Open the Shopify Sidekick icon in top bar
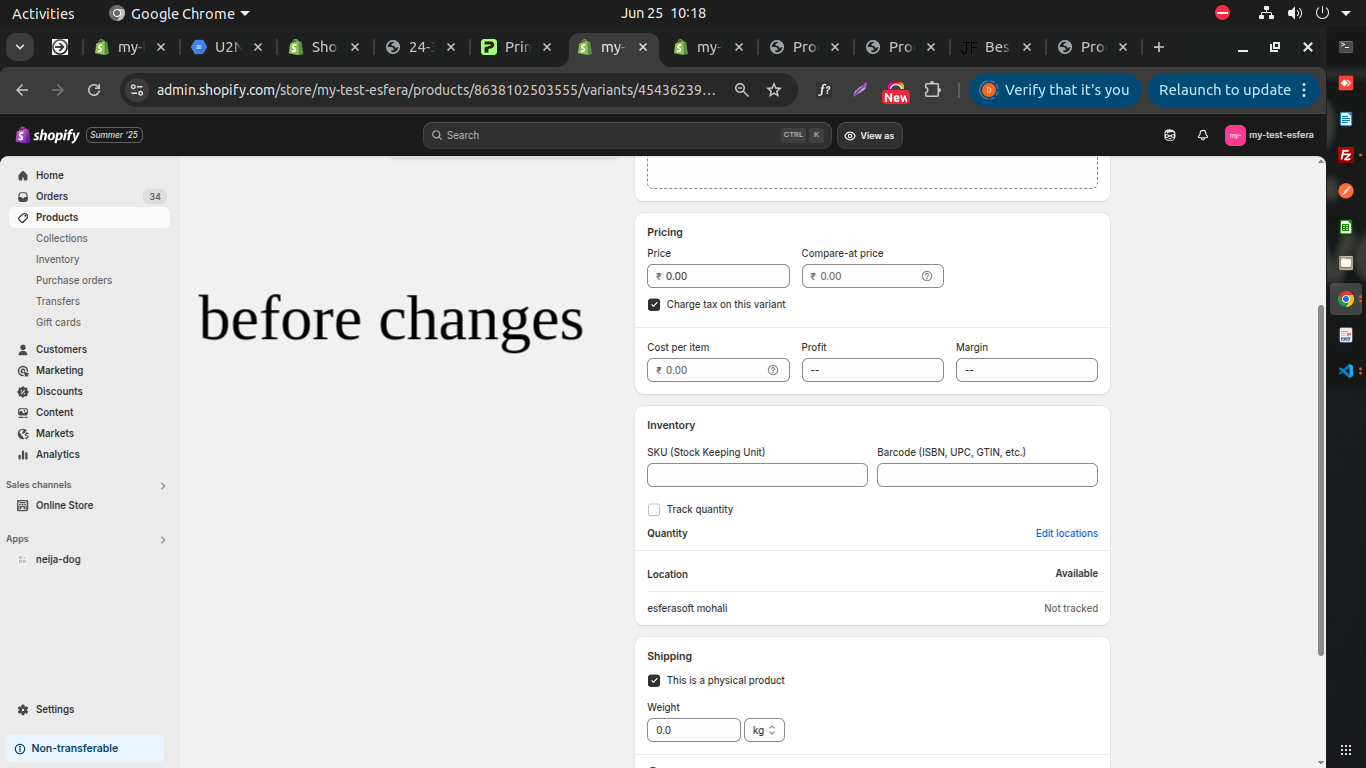 [x=1170, y=135]
